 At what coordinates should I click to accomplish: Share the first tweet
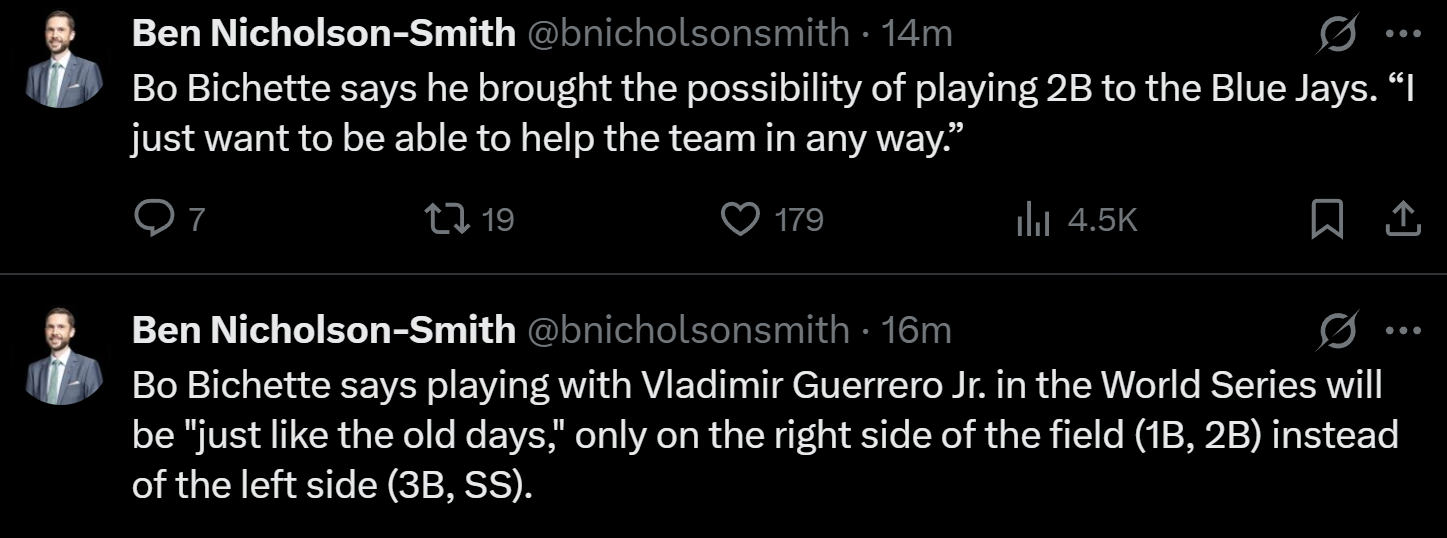click(x=1403, y=220)
